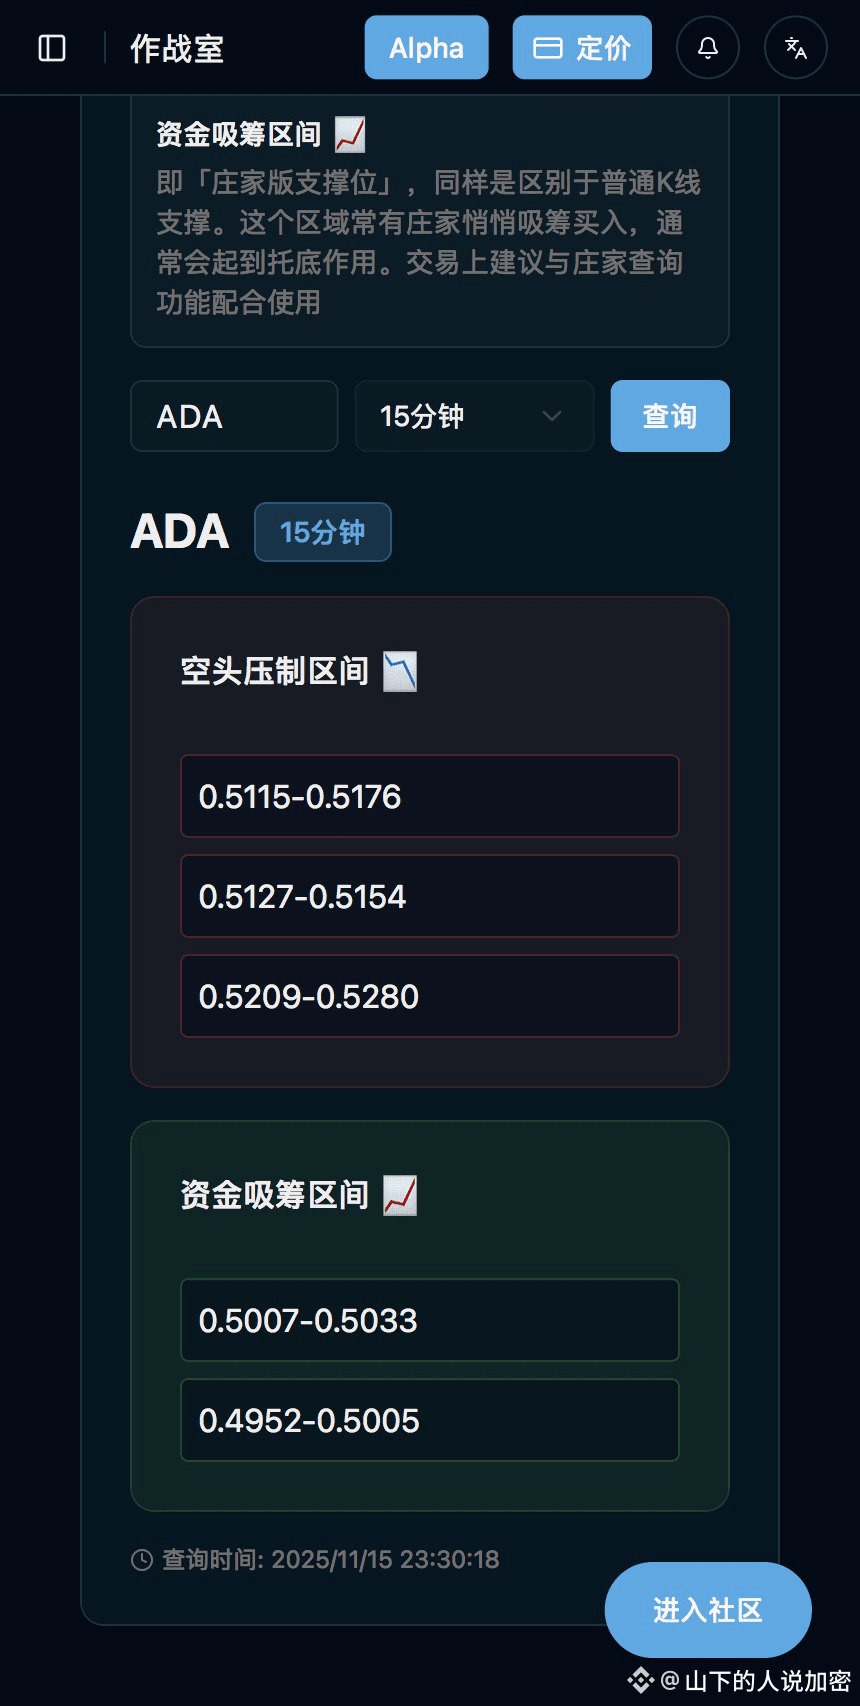Click the dropdown chevron arrow

click(552, 416)
